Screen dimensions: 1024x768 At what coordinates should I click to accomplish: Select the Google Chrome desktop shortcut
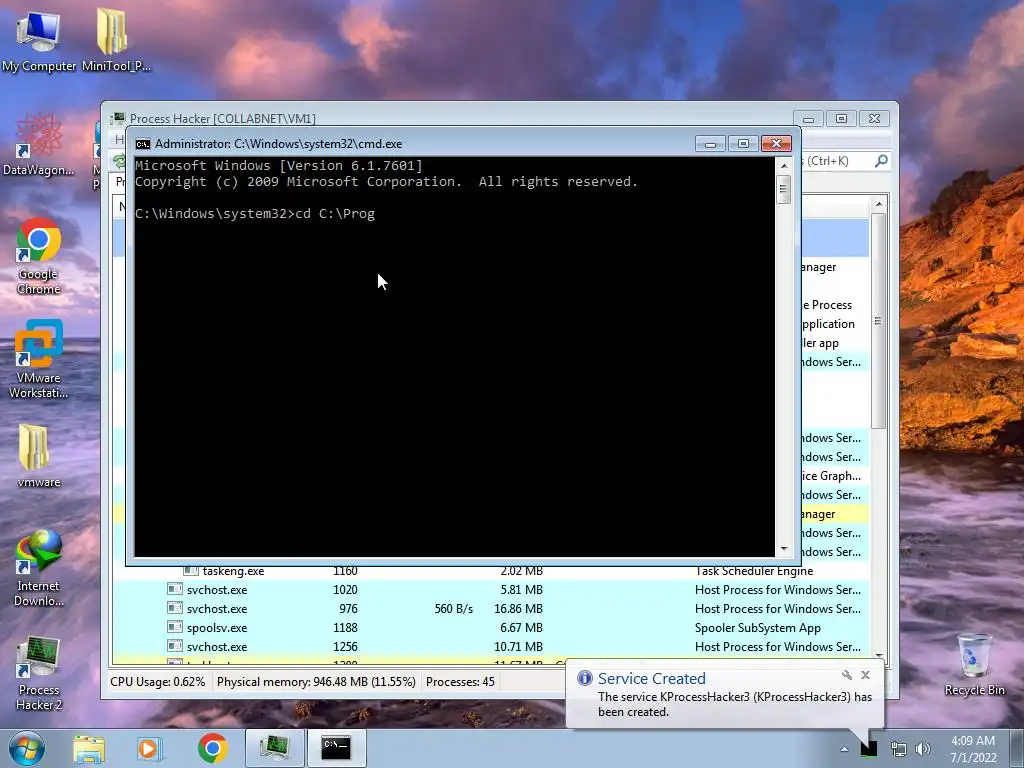click(38, 256)
